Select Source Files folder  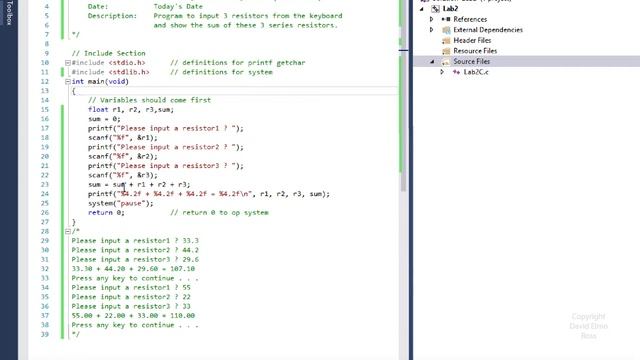click(x=471, y=62)
